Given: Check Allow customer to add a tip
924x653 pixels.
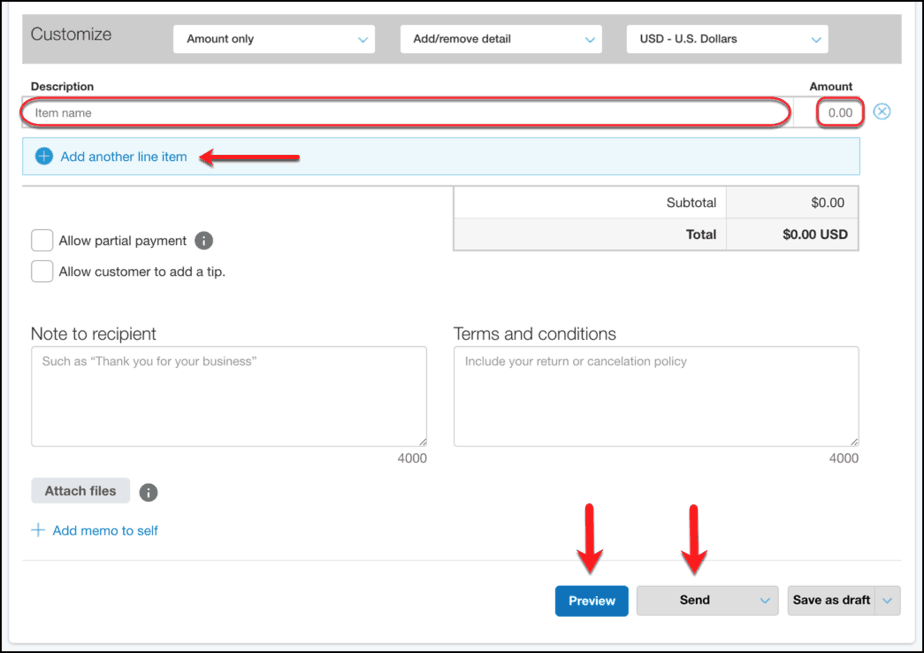Looking at the screenshot, I should 41,271.
